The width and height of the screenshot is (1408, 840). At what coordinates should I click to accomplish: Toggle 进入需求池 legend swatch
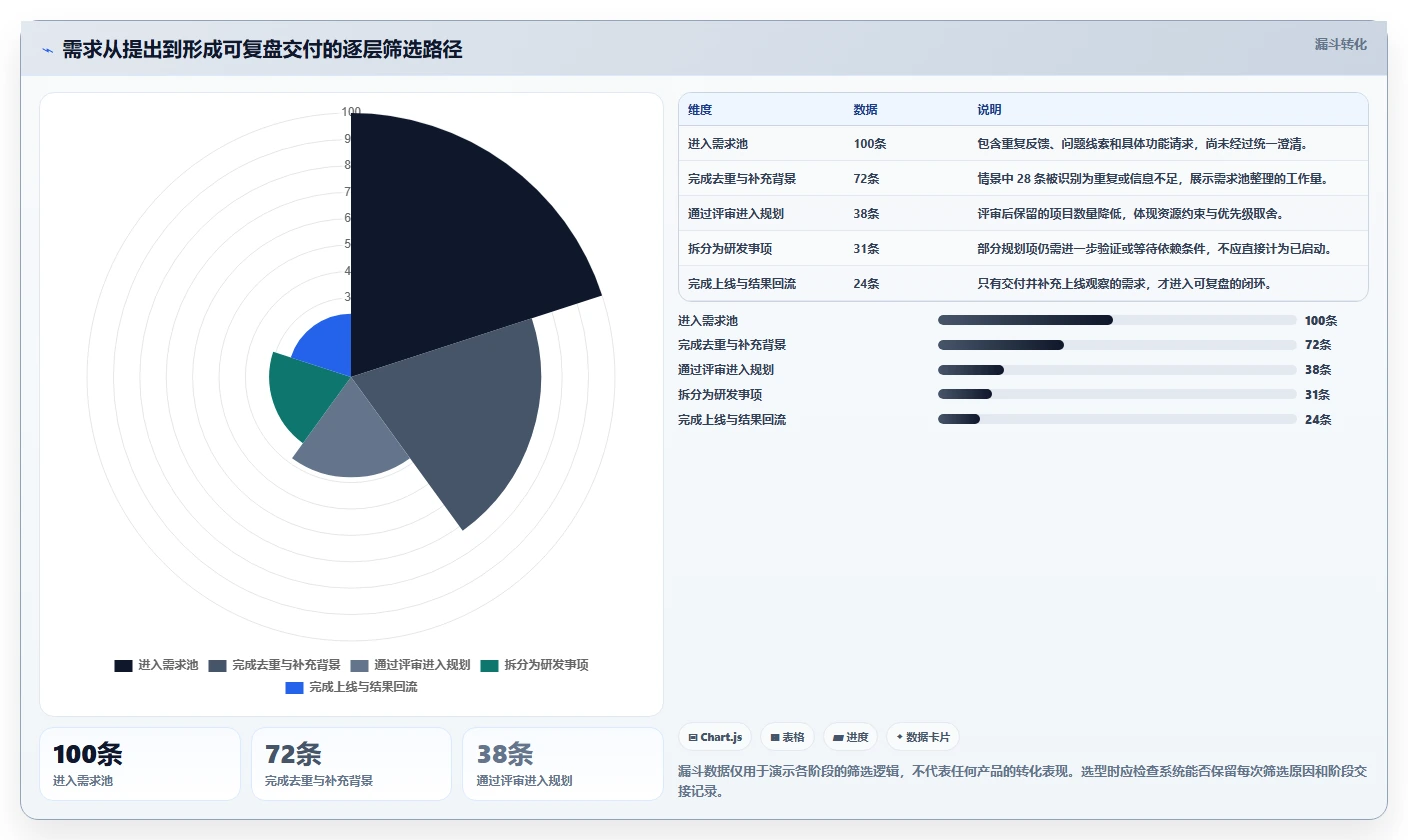(123, 665)
